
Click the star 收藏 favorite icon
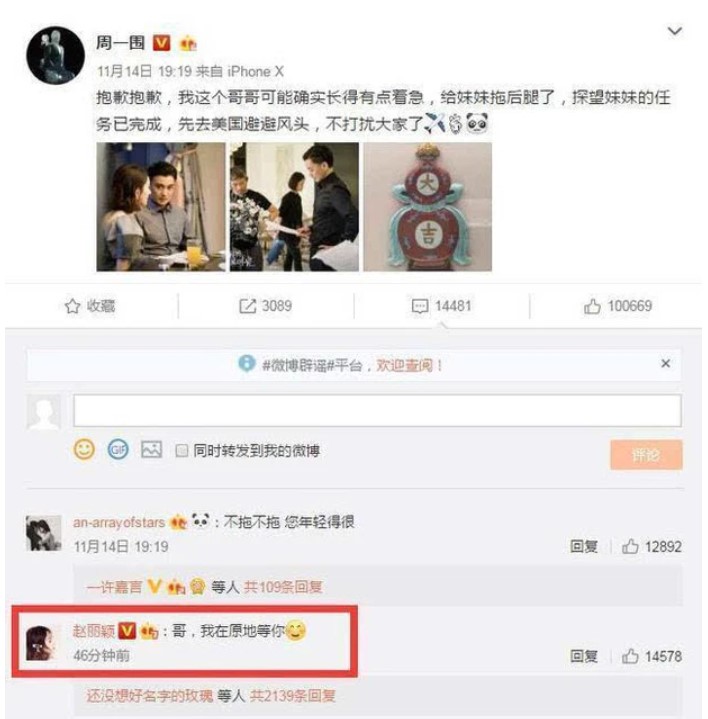72,306
